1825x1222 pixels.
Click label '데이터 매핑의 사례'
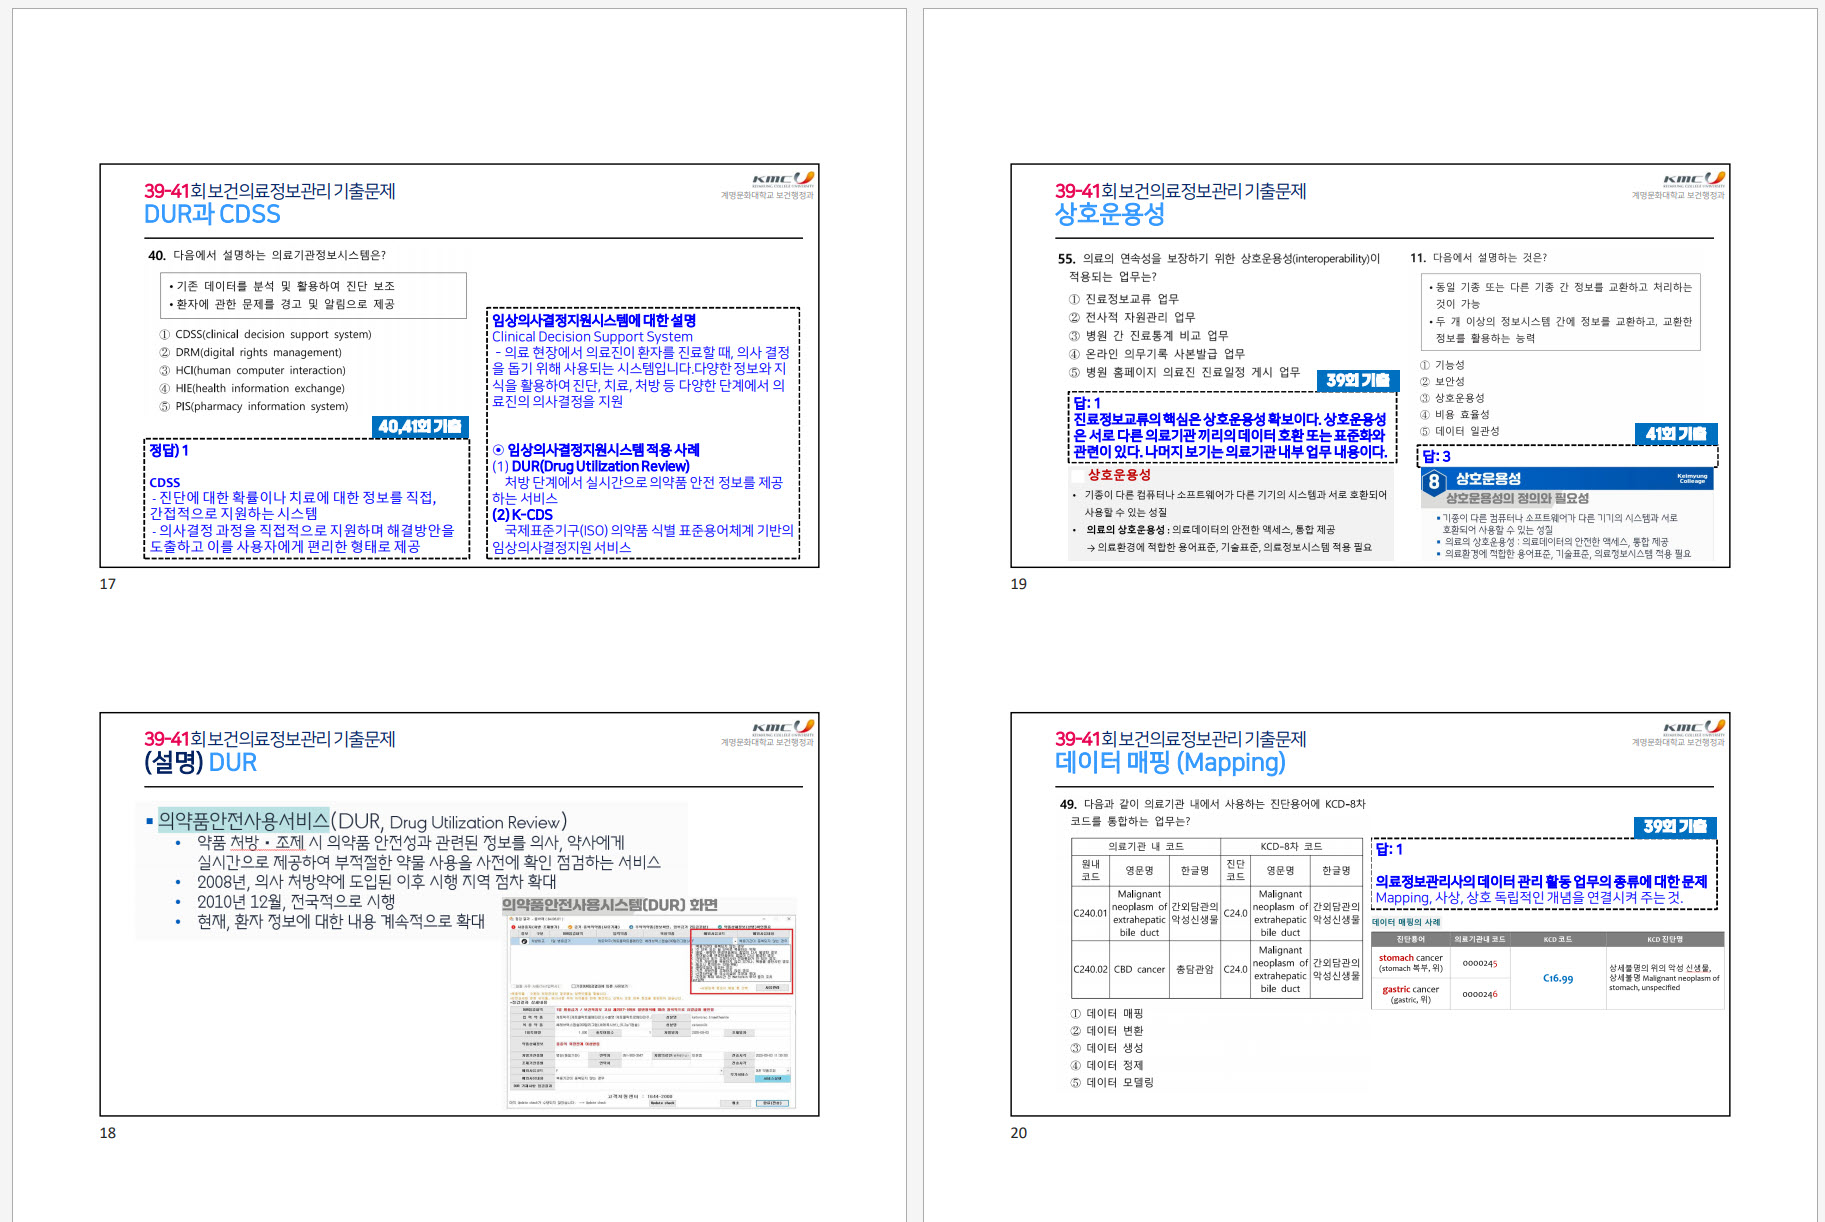point(1406,922)
